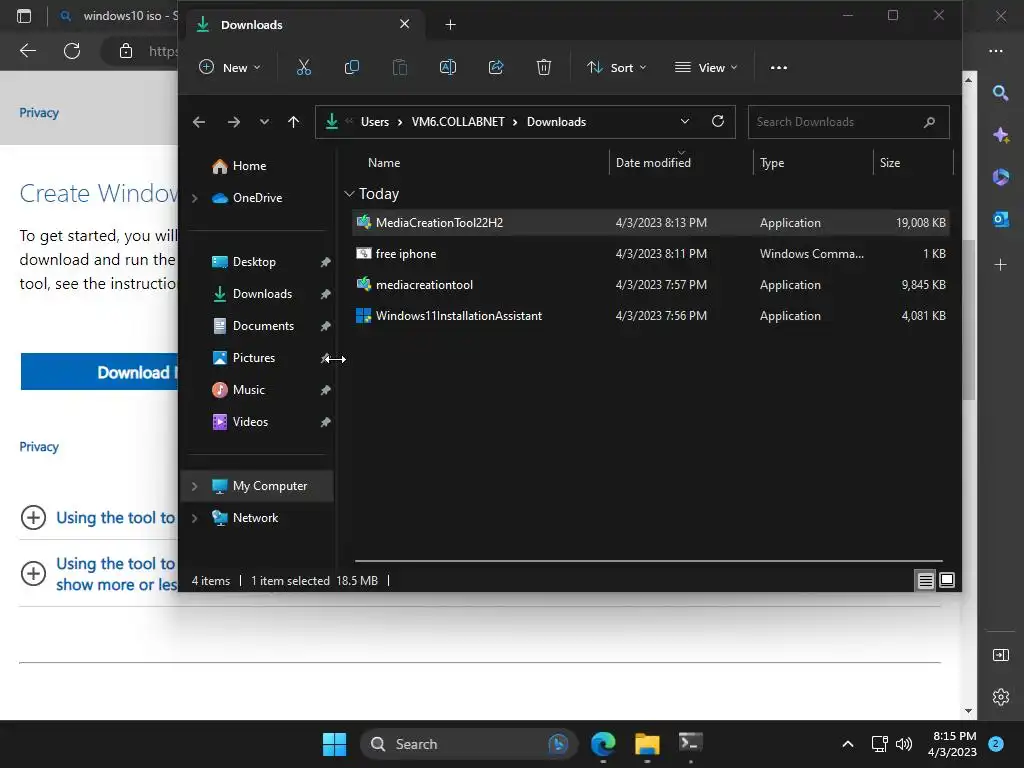Go up one folder level
Image resolution: width=1024 pixels, height=768 pixels.
[293, 122]
